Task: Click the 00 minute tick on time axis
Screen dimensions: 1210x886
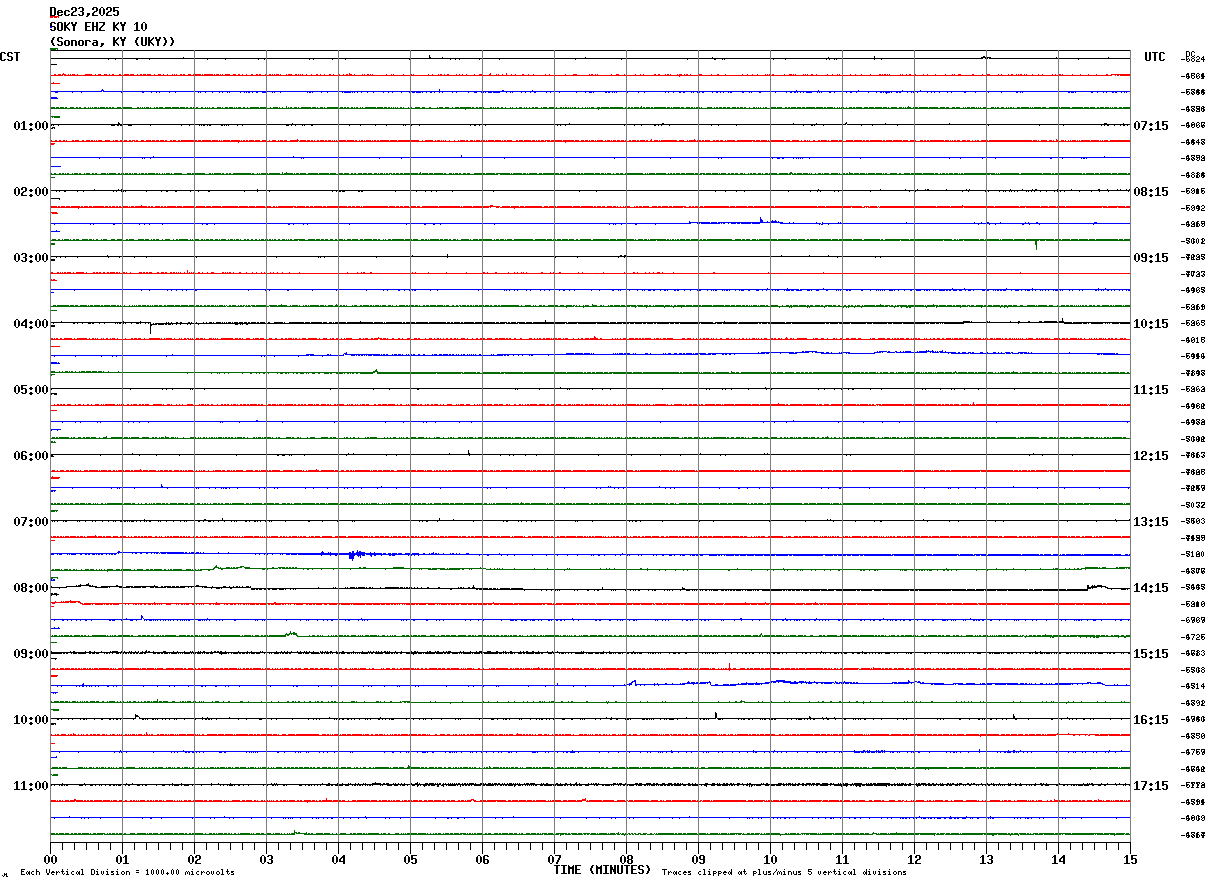Action: tap(50, 859)
